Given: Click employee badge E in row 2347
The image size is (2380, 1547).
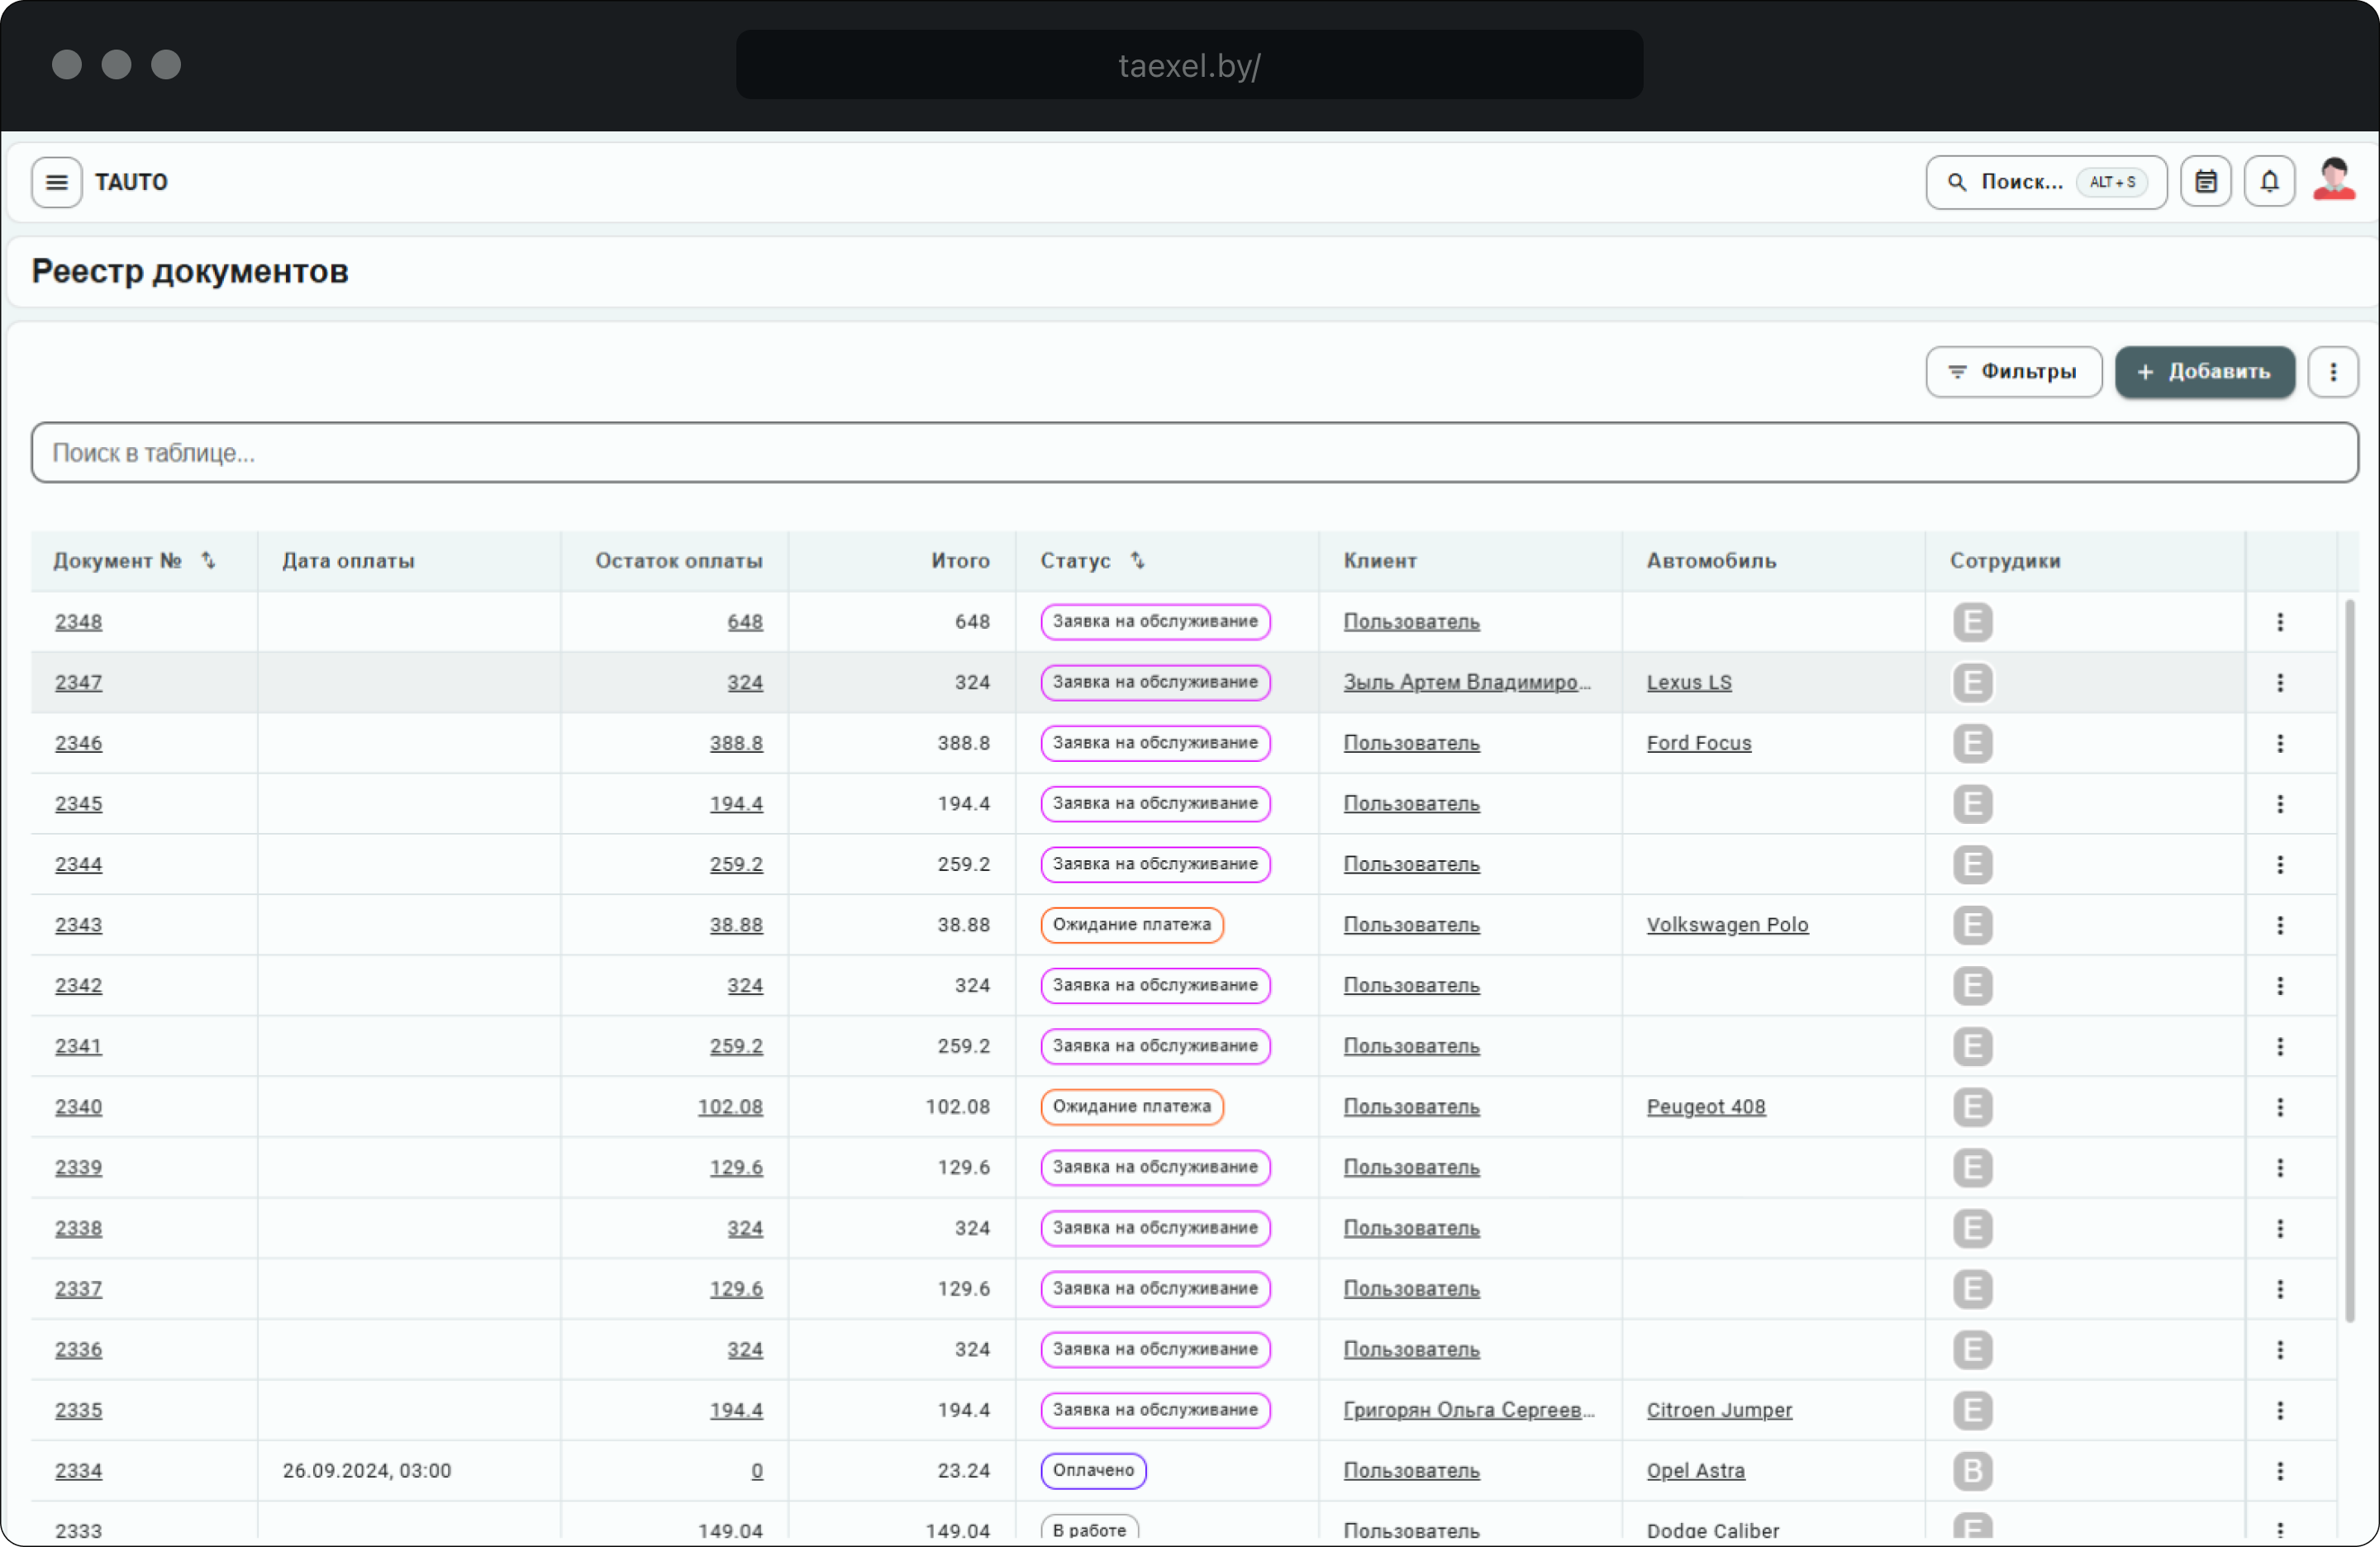Looking at the screenshot, I should (1972, 683).
